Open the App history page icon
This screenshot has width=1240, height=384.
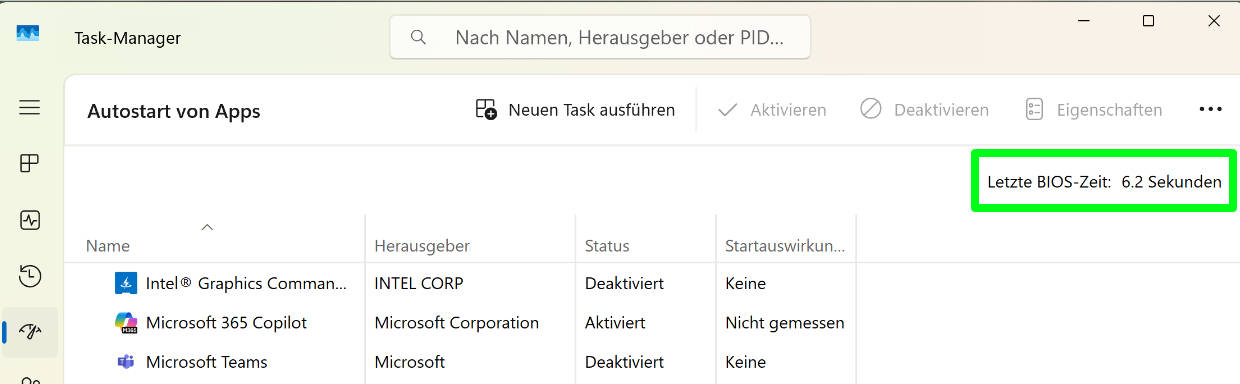click(30, 275)
